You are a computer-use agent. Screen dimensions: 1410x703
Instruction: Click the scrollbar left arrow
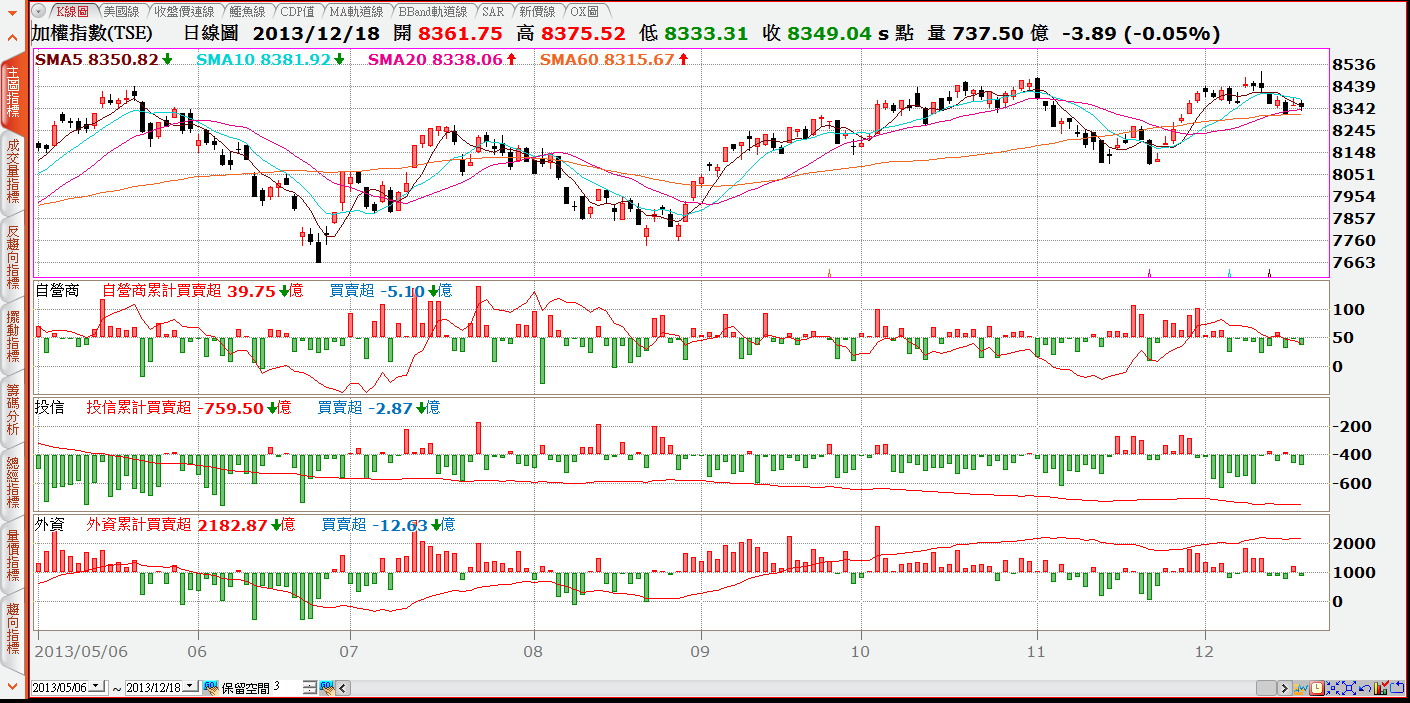coord(343,688)
